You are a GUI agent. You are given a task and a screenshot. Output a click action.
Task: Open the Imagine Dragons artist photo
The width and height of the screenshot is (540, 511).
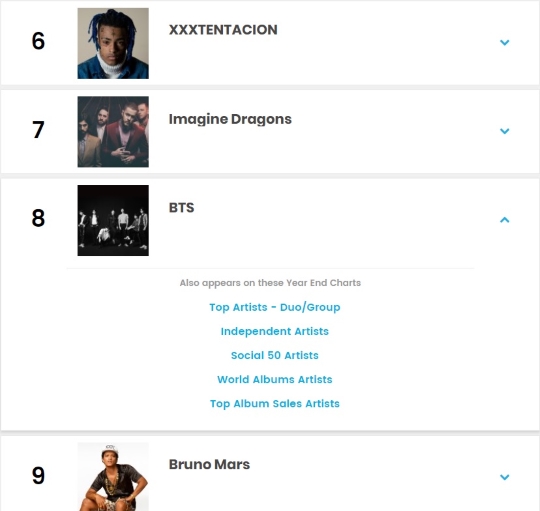tap(113, 132)
